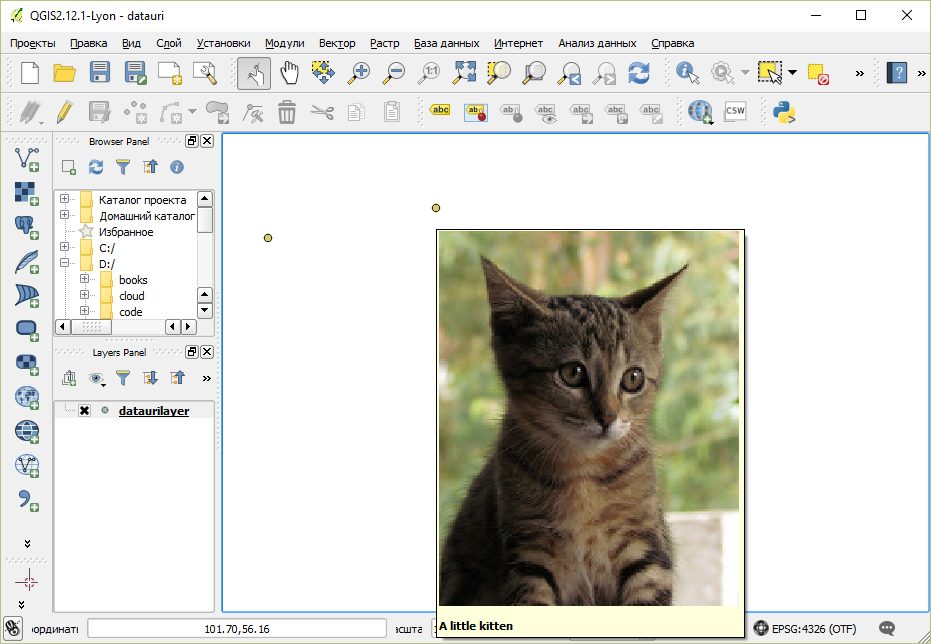Toggle visibility of dataurilayer checkbox
Viewport: 931px width, 644px height.
tap(85, 411)
